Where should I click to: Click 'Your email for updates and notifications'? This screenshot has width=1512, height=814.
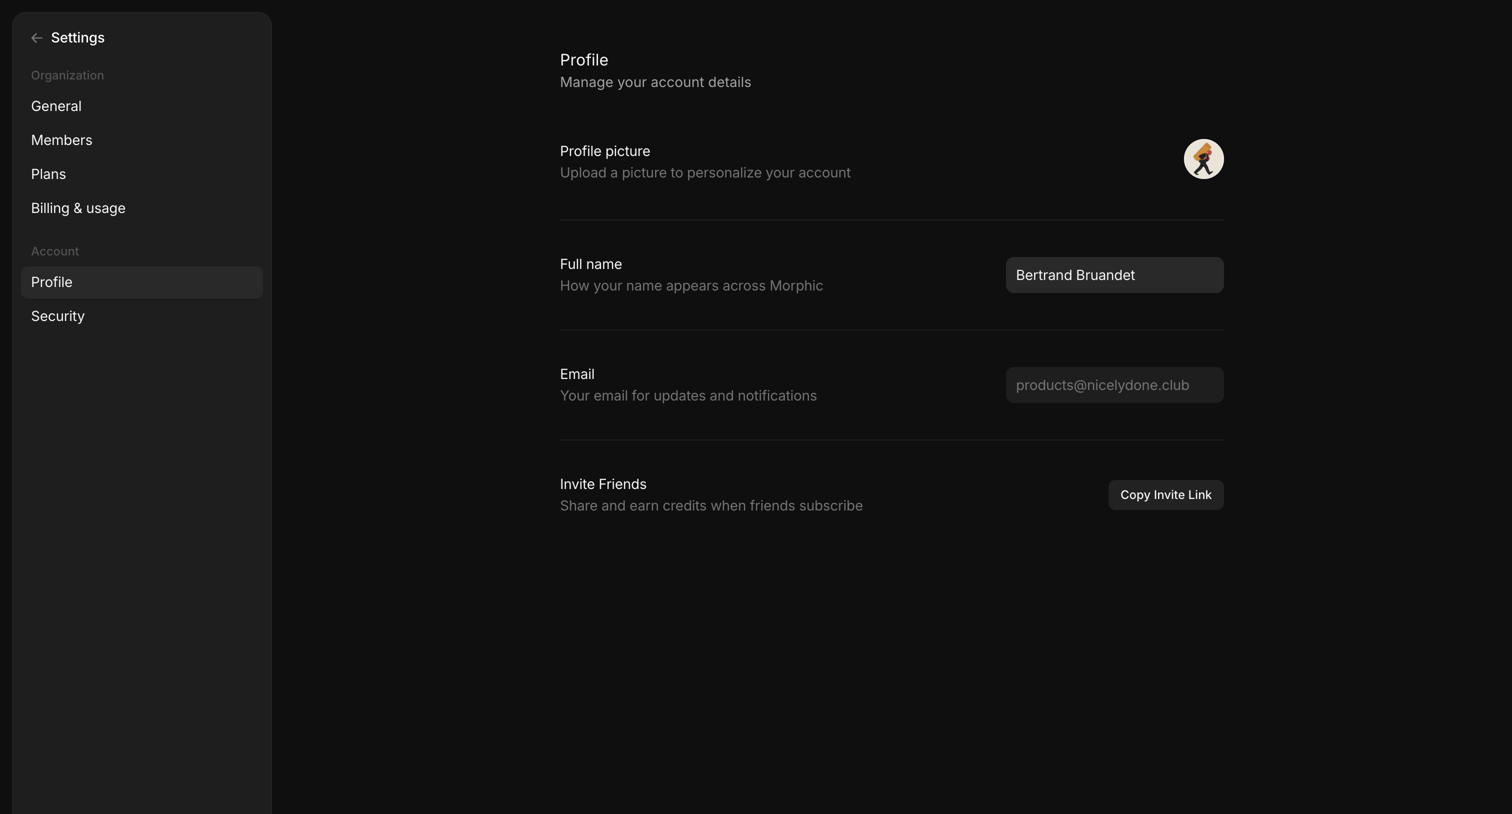coord(688,396)
